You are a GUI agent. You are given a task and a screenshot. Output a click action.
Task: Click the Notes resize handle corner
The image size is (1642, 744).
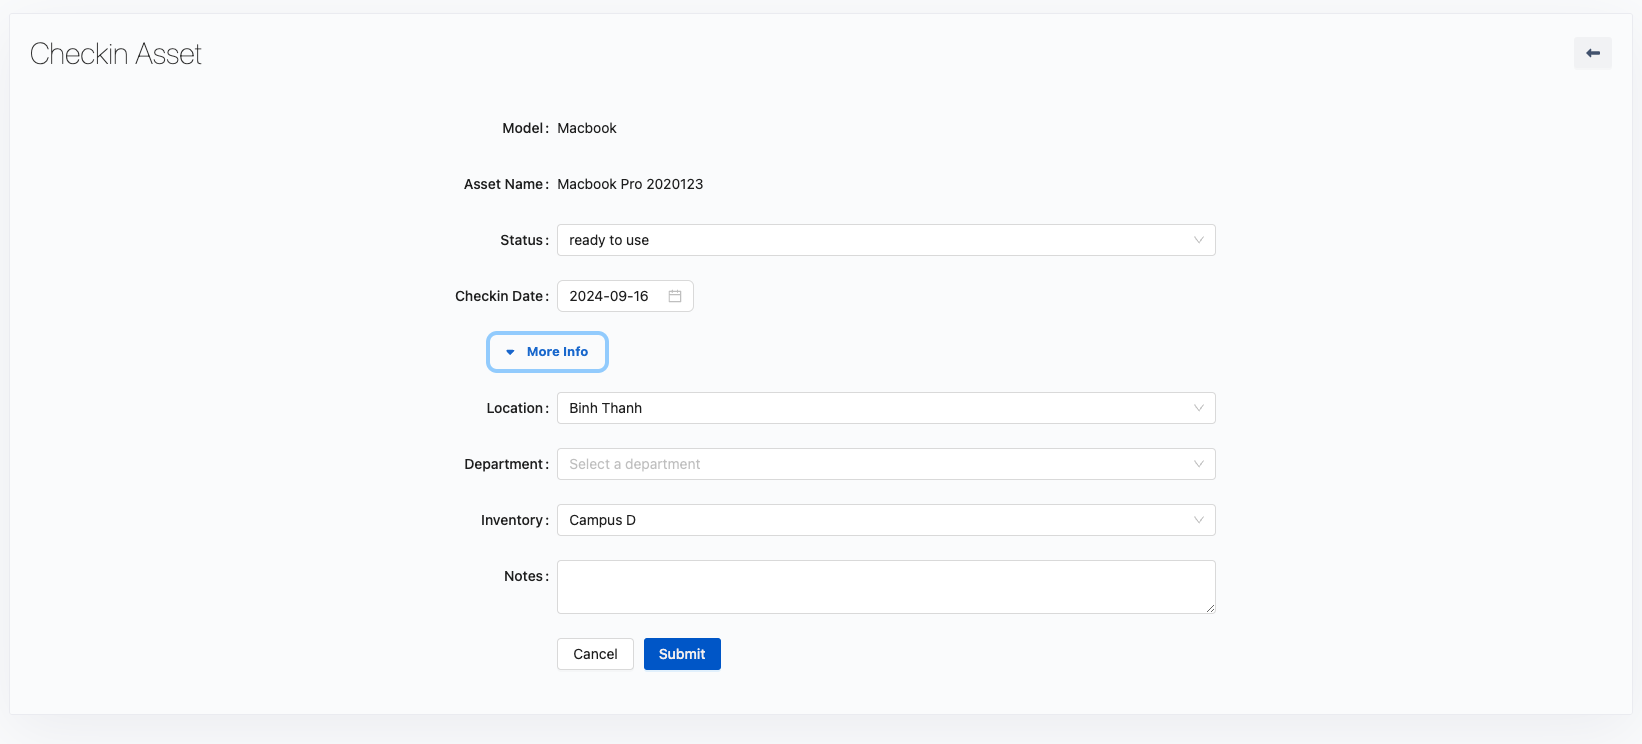pyautogui.click(x=1210, y=608)
